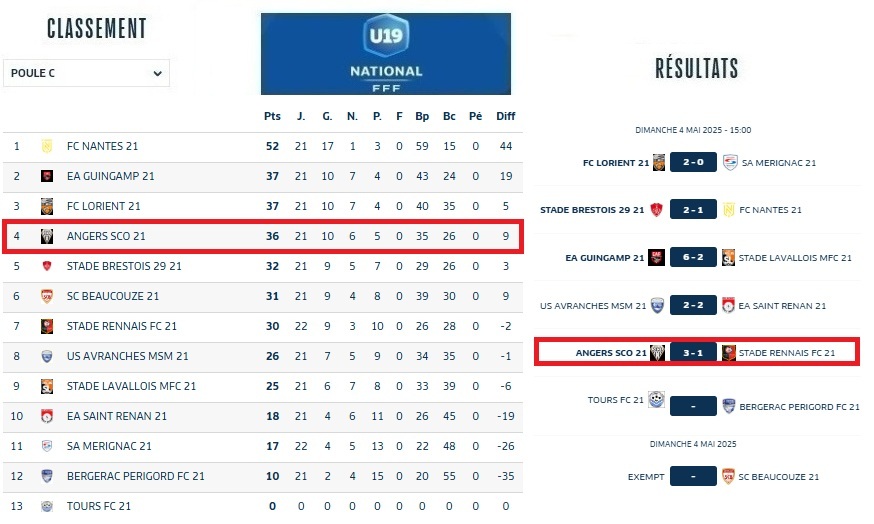Click the U19 National FFF banner
The width and height of the screenshot is (874, 524).
386,53
